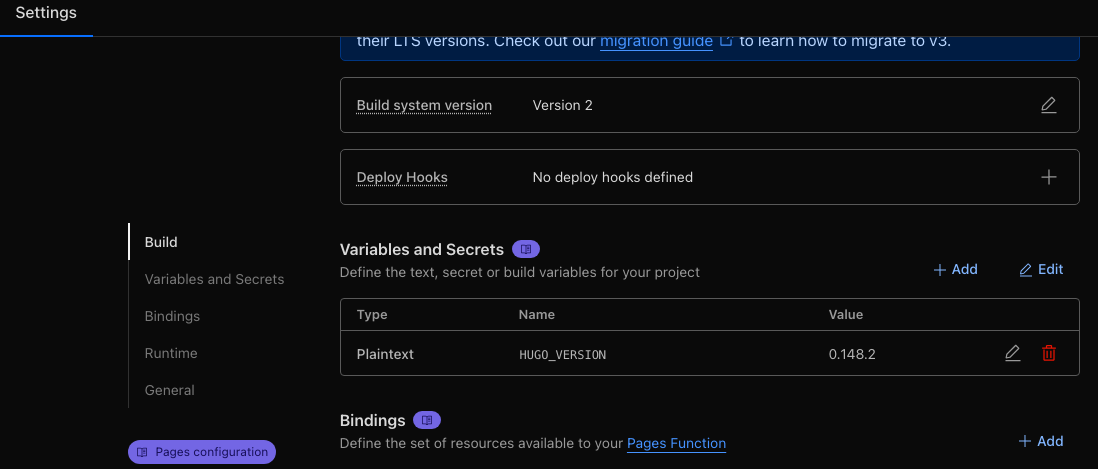
Task: Jump to General in sidebar navigation
Action: point(169,390)
